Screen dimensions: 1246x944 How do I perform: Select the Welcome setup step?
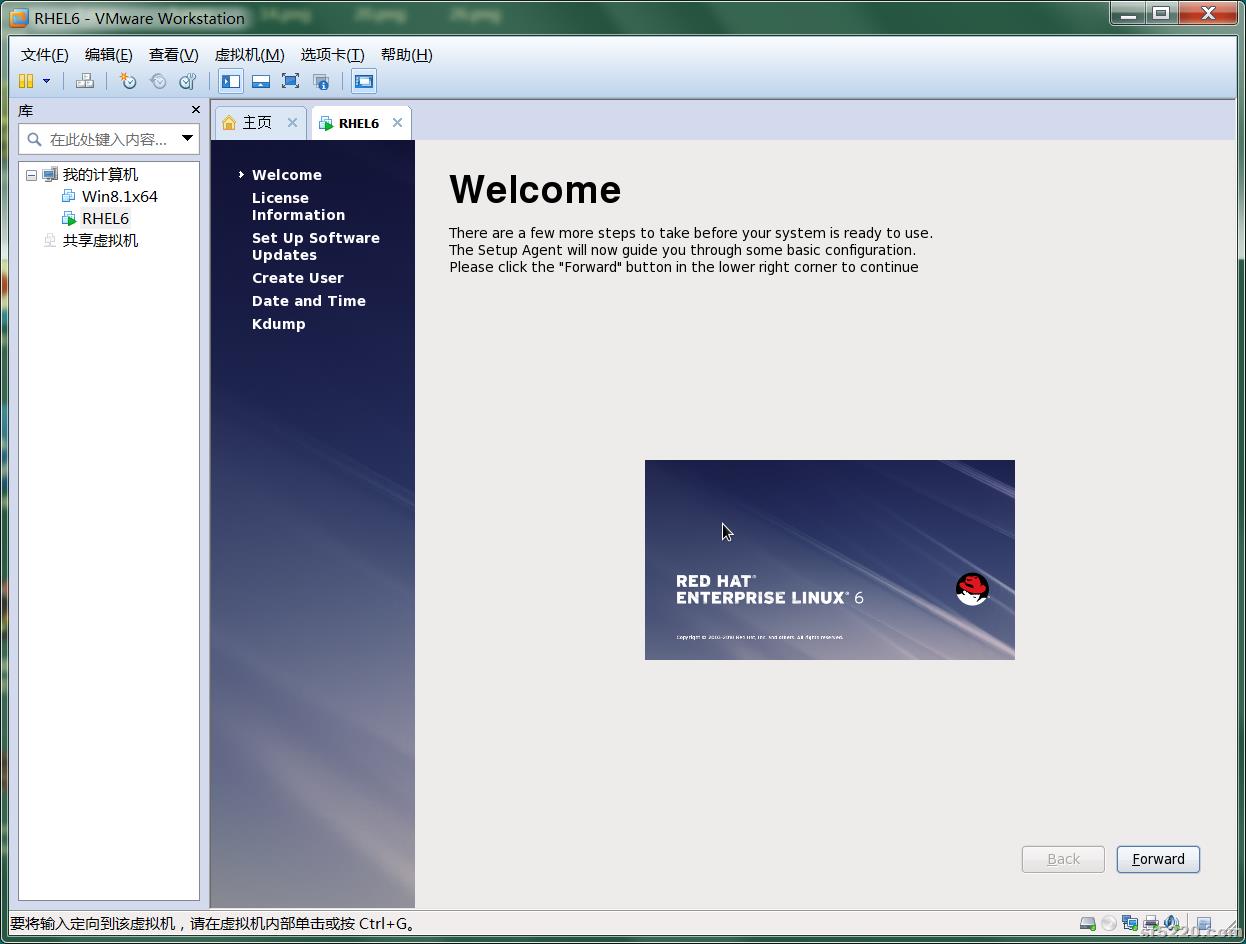tap(286, 175)
